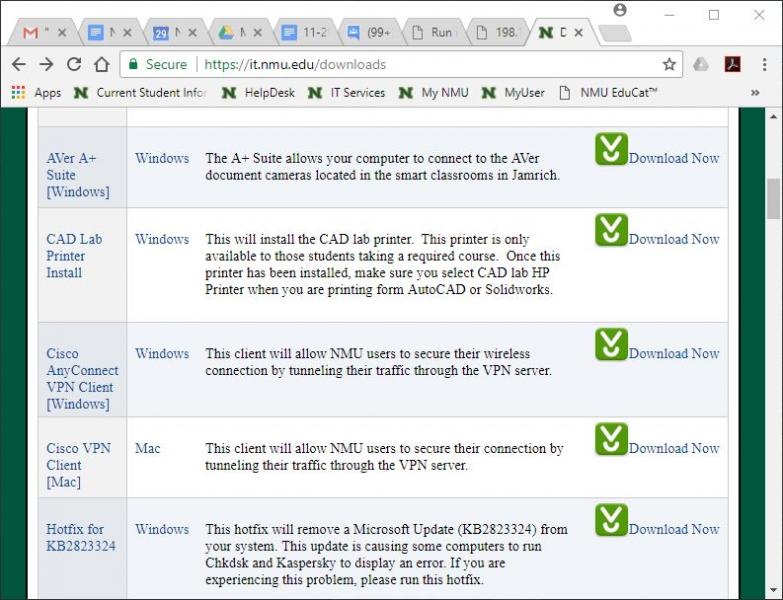Close the active NMU downloads tab
Screen dimensions: 783x600
[x=578, y=32]
